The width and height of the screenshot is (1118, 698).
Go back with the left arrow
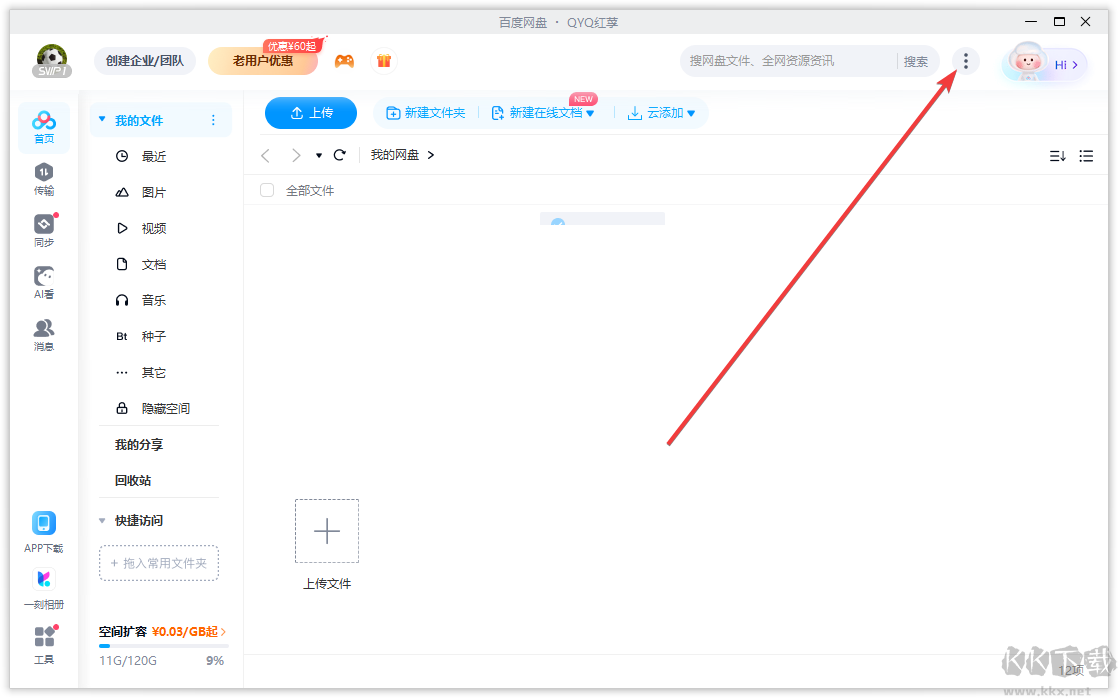tap(265, 155)
